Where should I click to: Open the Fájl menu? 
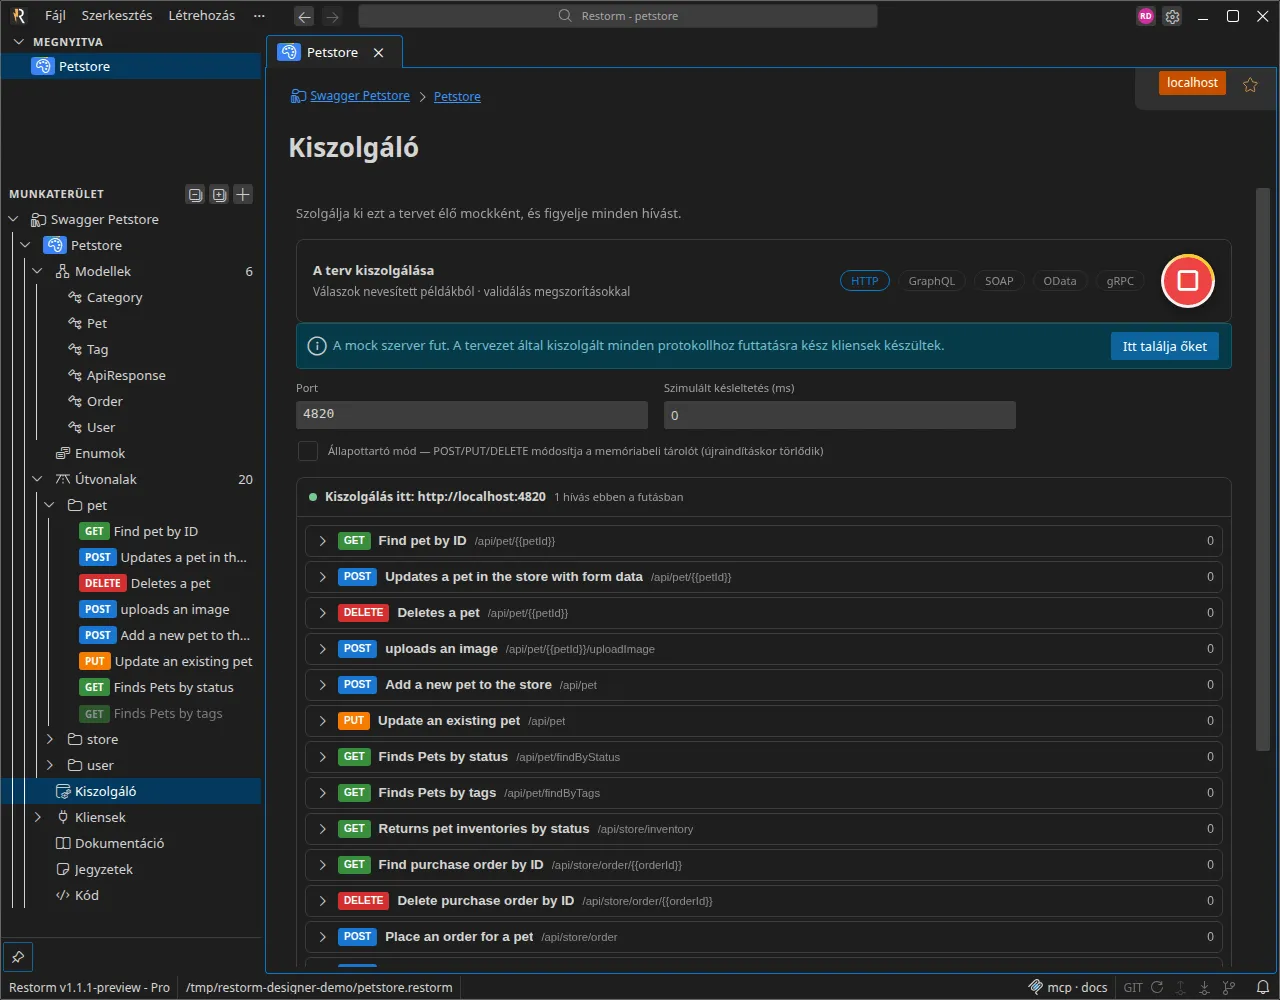(x=56, y=16)
